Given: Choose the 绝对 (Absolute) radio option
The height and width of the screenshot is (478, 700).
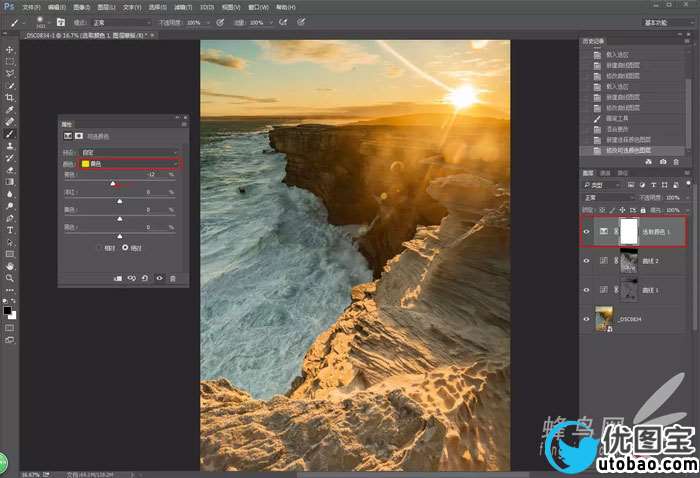Looking at the screenshot, I should [125, 246].
